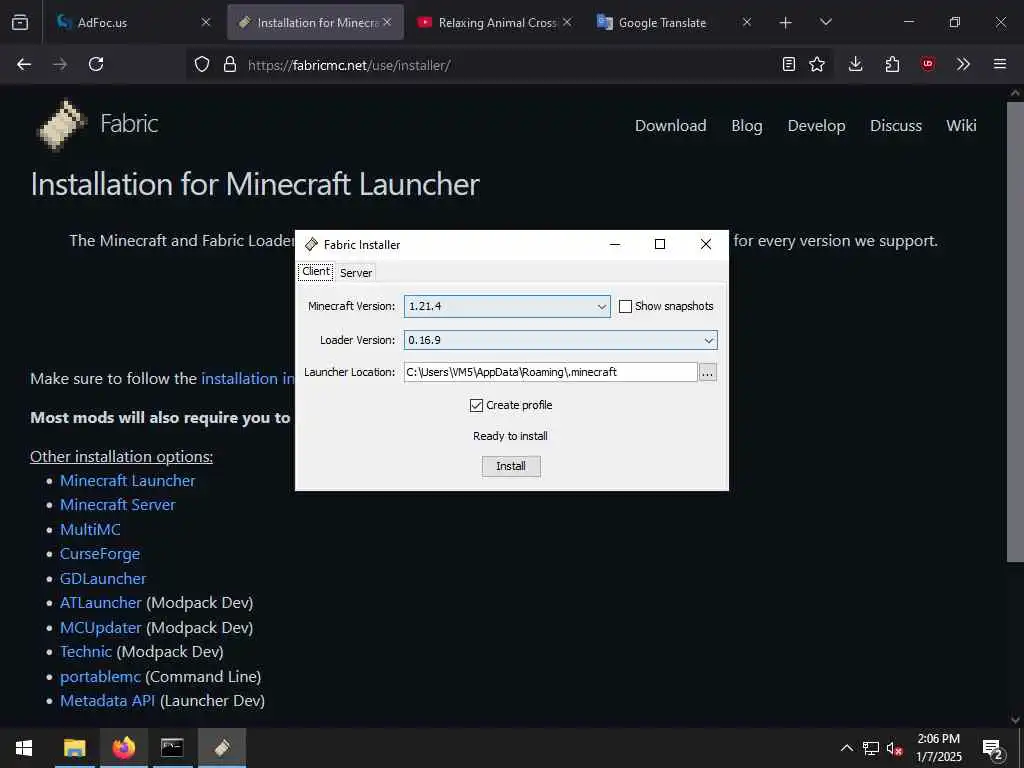The height and width of the screenshot is (768, 1024).
Task: Show hidden system tray icons
Action: 846,748
